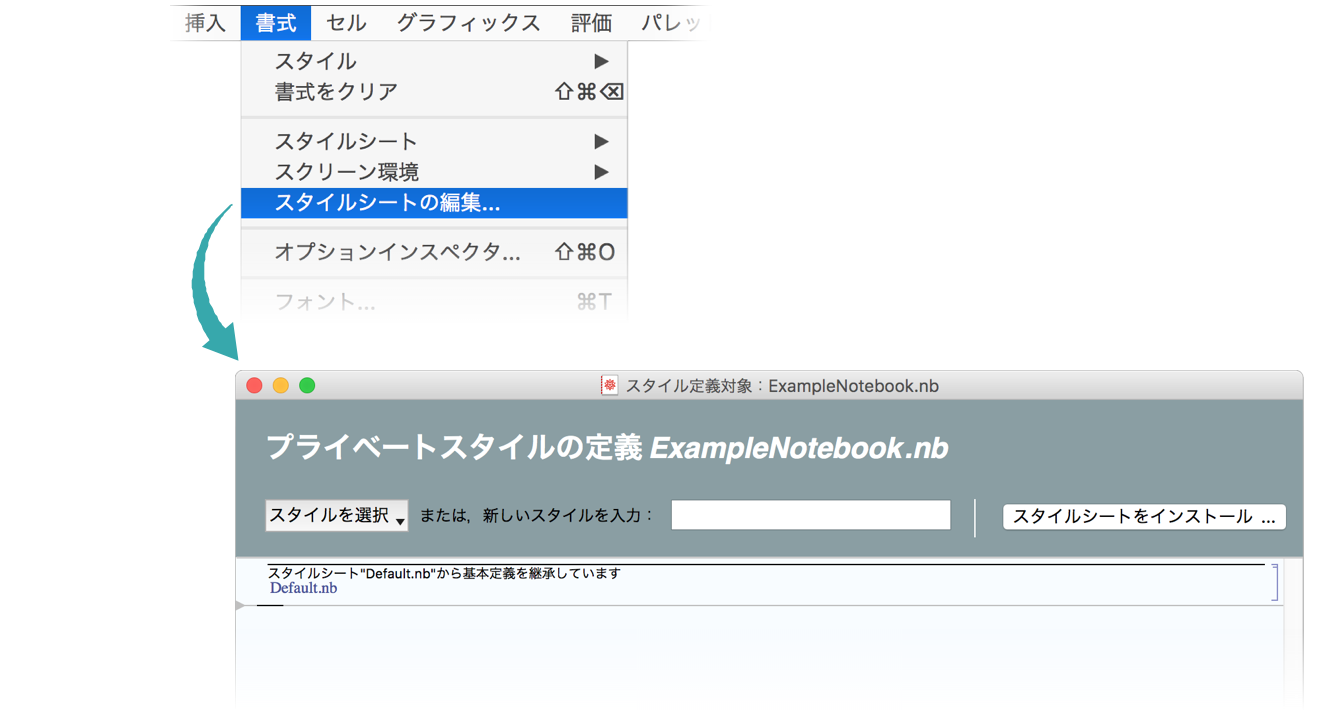Screen dimensions: 1342x723
Task: Open オプションインスペクタ... from the menu
Action: point(434,252)
